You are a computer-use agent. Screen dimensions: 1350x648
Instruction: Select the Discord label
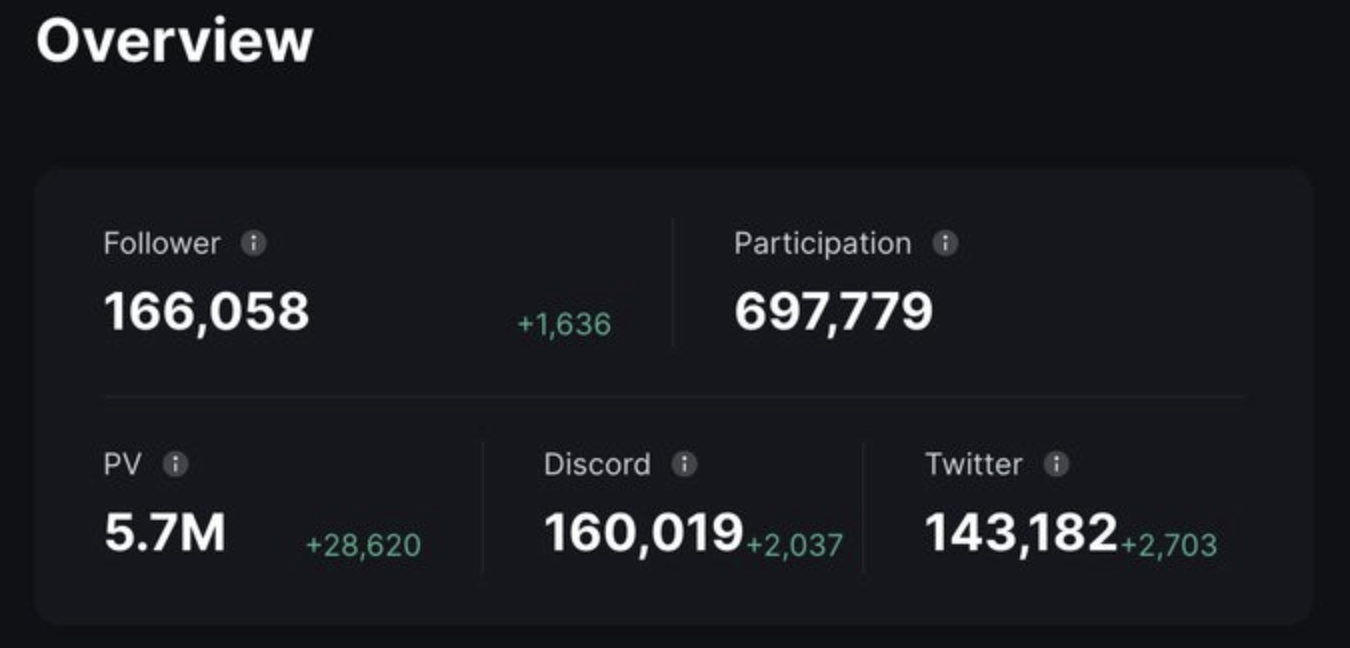click(x=597, y=464)
